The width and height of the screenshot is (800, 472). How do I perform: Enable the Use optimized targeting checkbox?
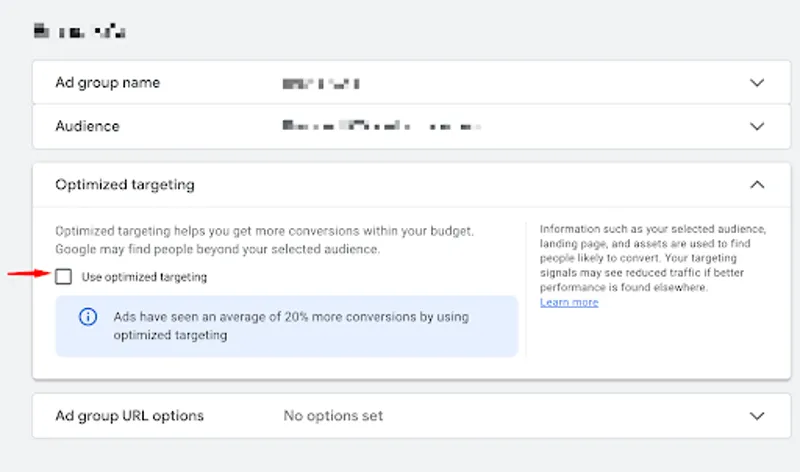coord(63,277)
